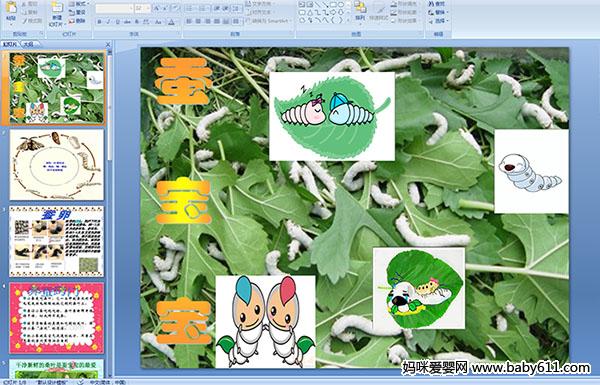
Task: Toggle italic formatting
Action: (108, 22)
